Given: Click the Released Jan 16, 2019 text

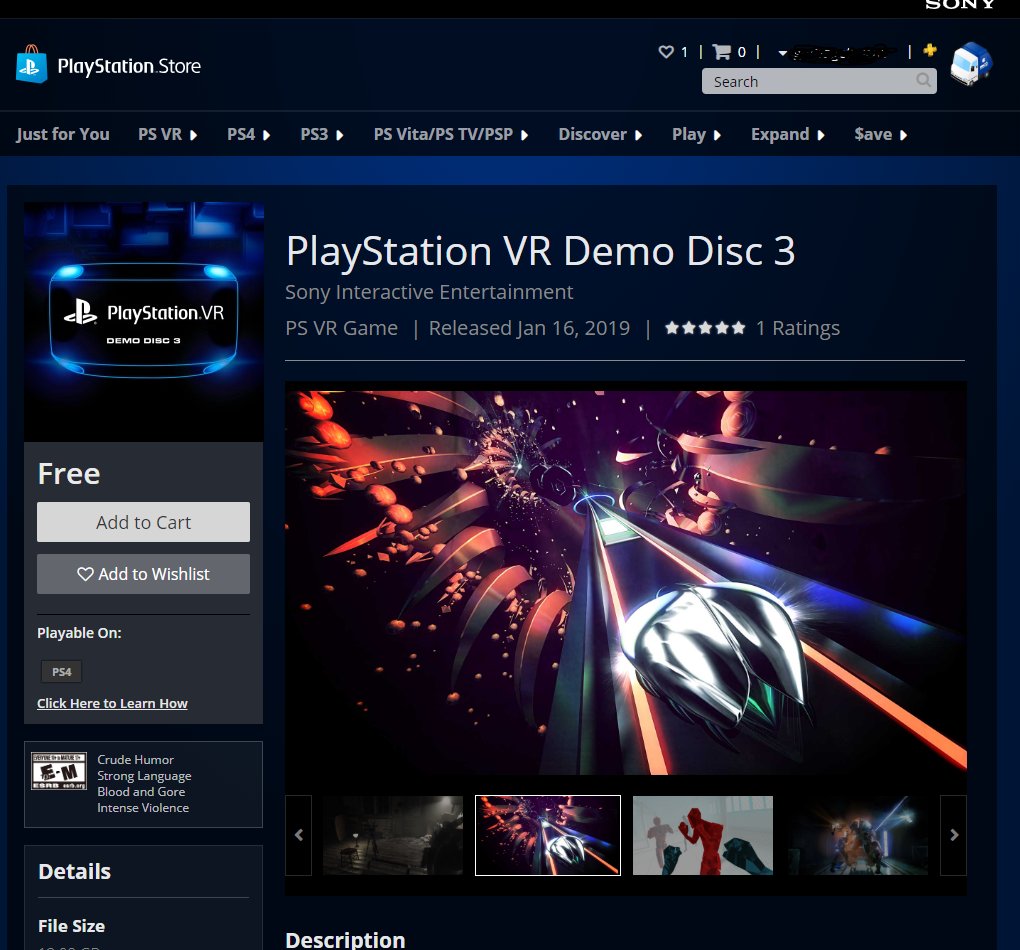Looking at the screenshot, I should point(530,328).
